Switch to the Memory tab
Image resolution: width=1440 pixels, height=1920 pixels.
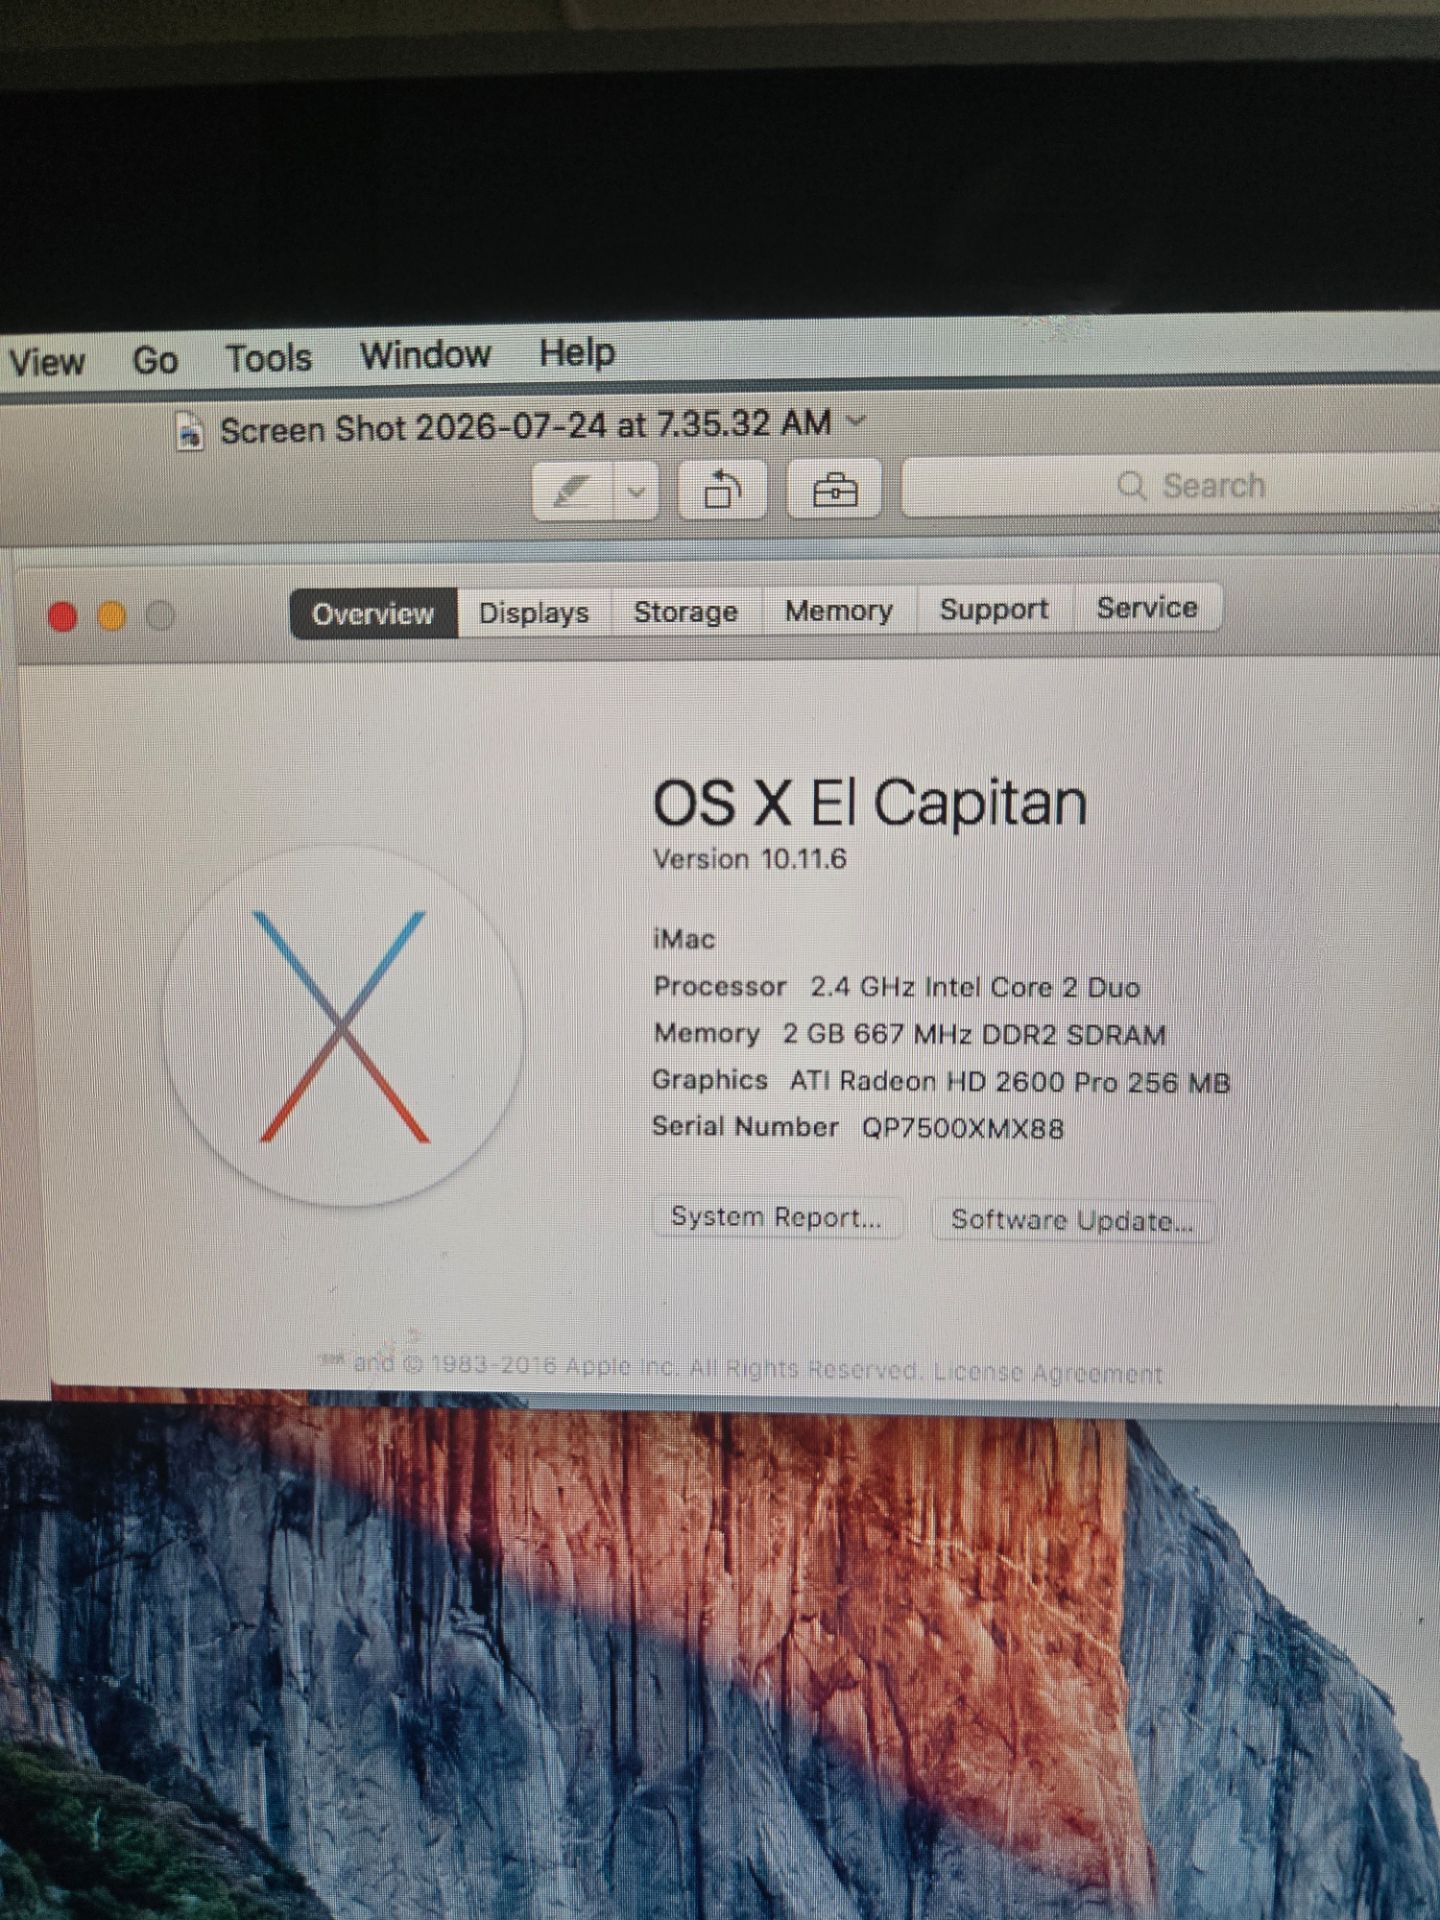839,610
